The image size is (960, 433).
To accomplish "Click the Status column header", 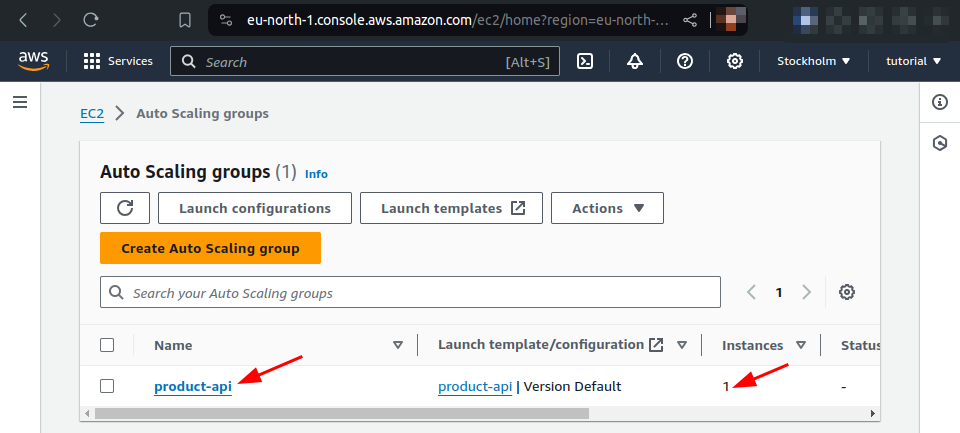I will click(x=860, y=345).
